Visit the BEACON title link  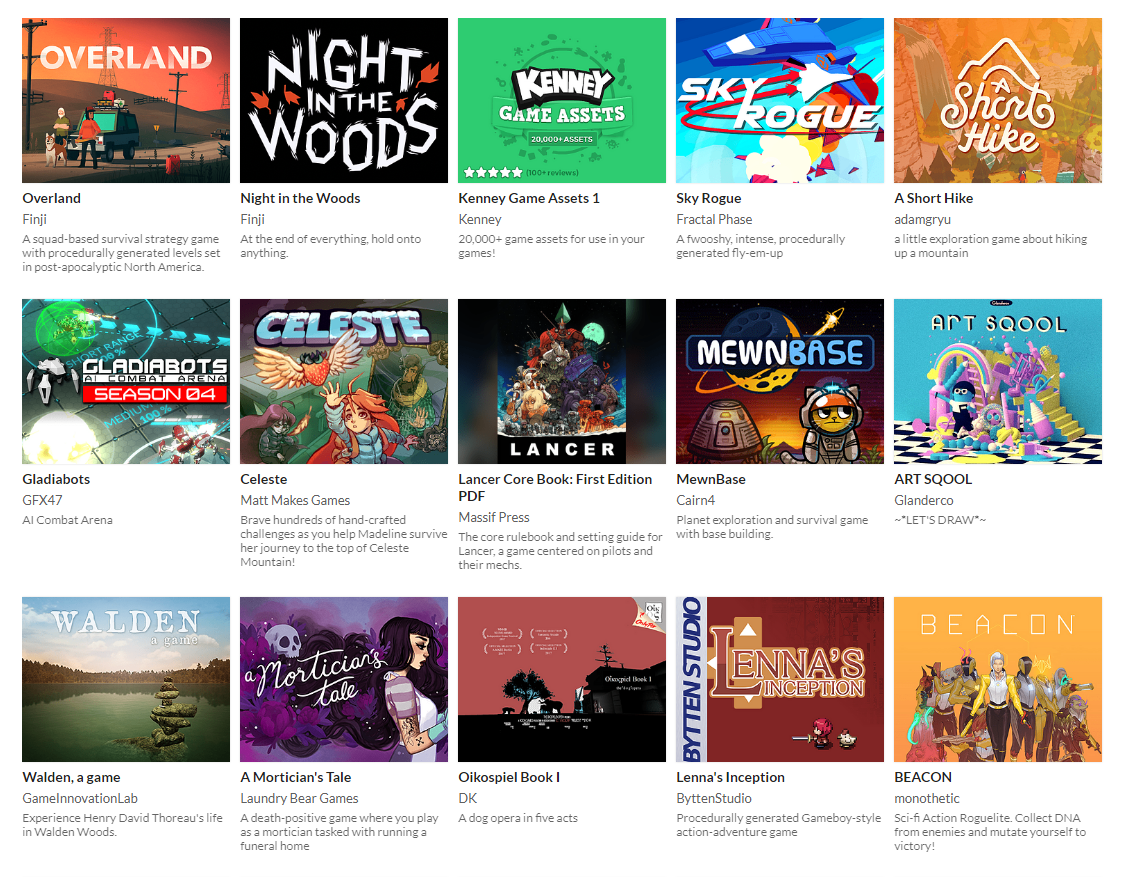pos(923,777)
